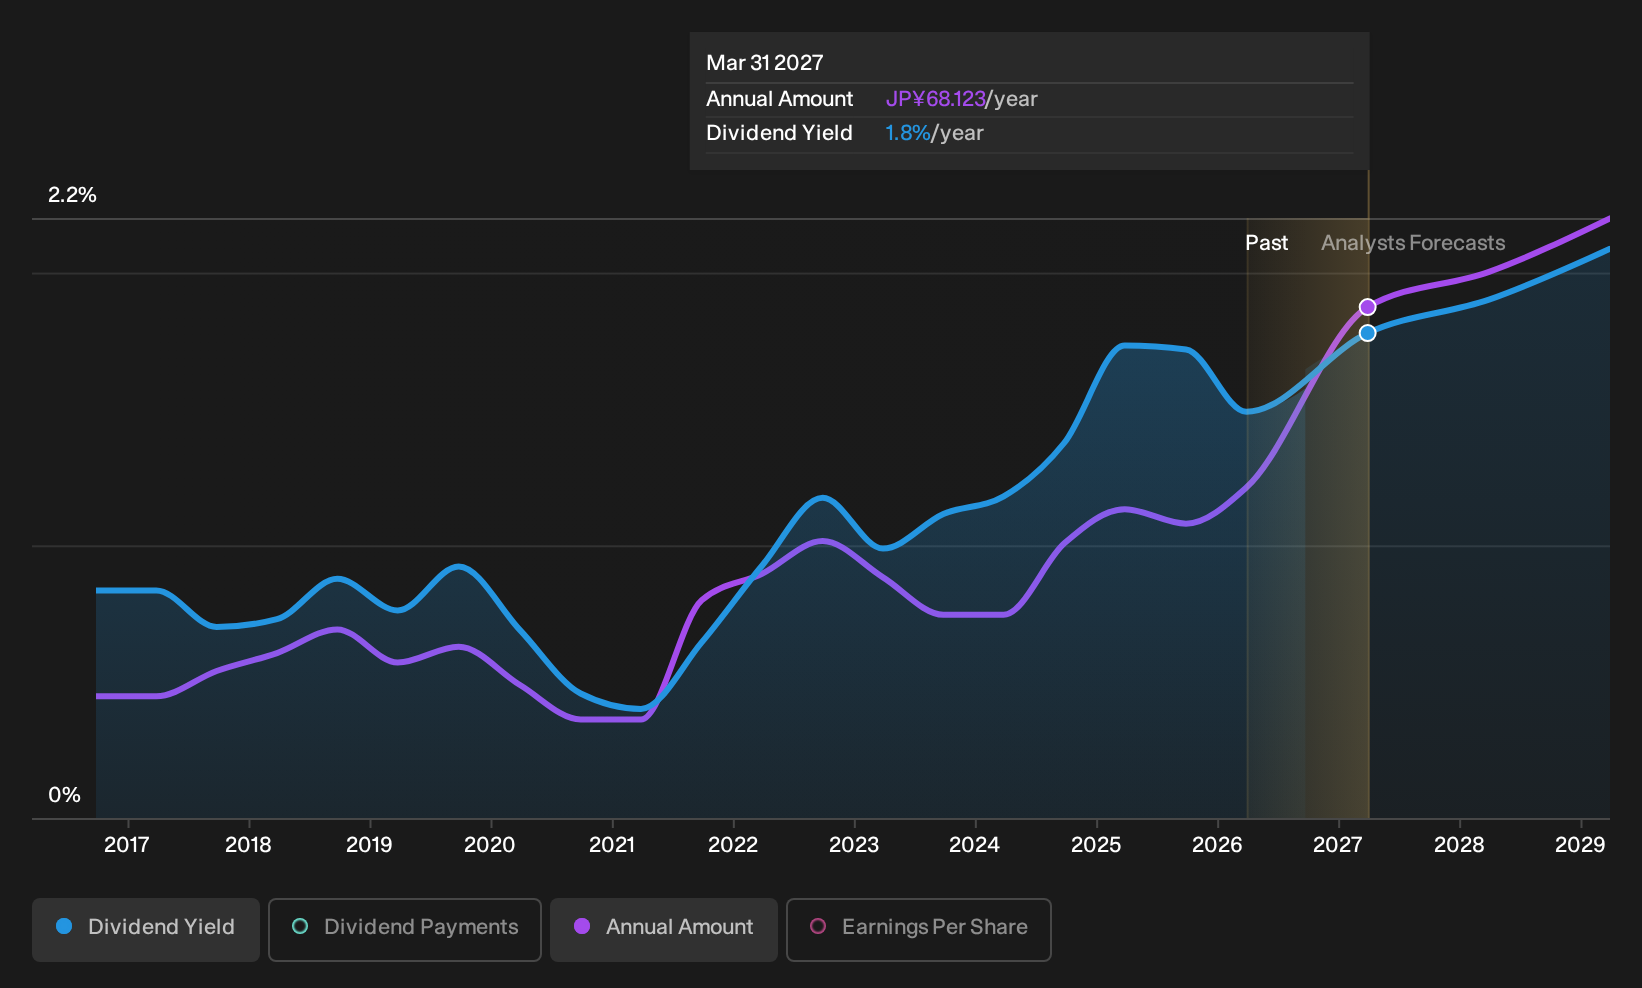Click the 2017 x-axis year label

(x=127, y=845)
